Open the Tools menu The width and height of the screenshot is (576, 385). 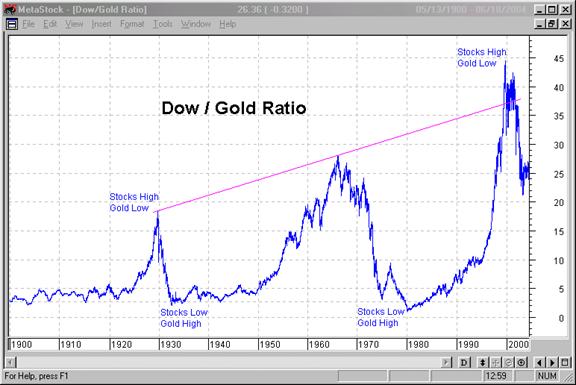point(162,24)
